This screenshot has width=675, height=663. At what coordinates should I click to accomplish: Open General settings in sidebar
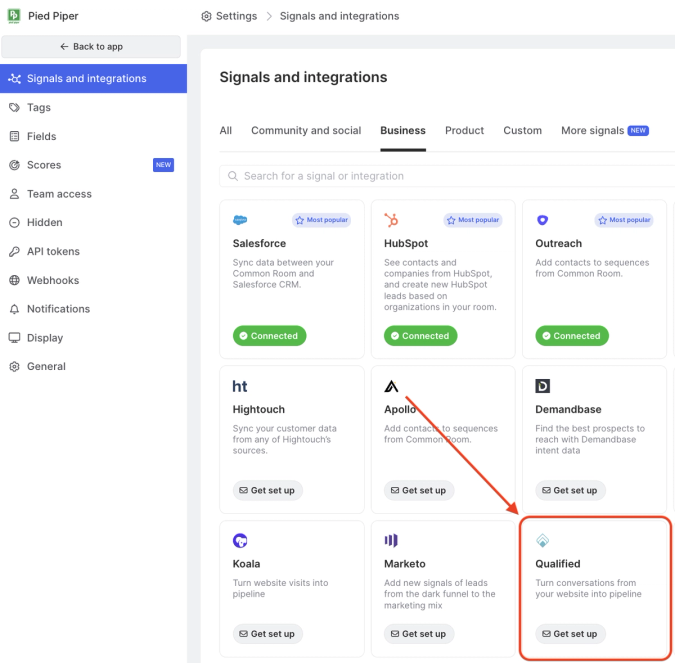tap(93, 366)
